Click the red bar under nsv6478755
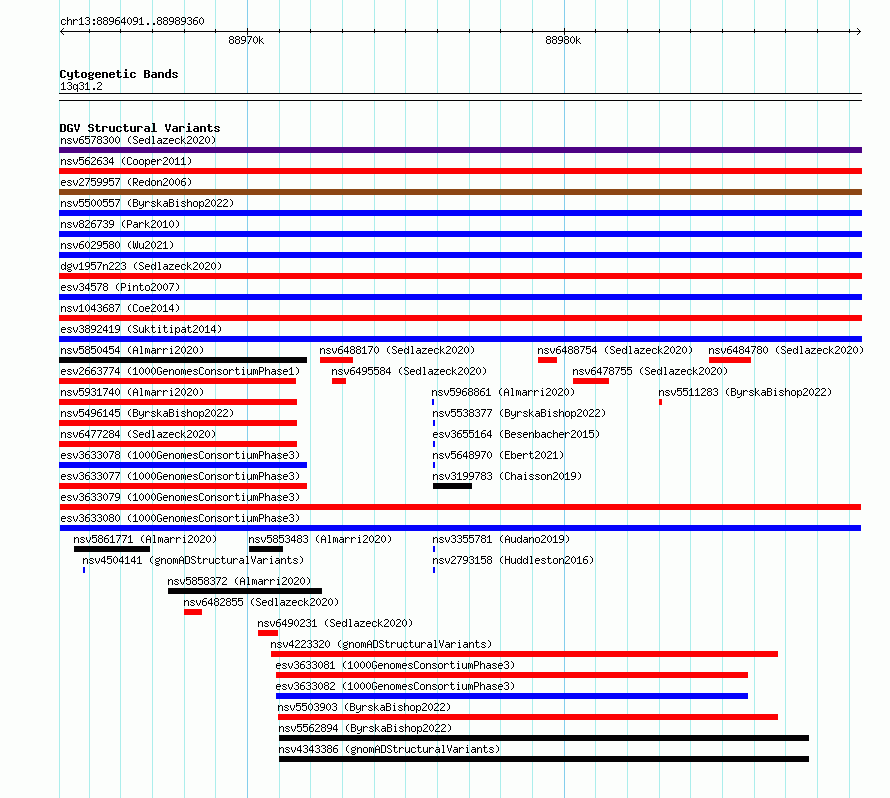Screen dimensions: 890x798 pos(591,381)
